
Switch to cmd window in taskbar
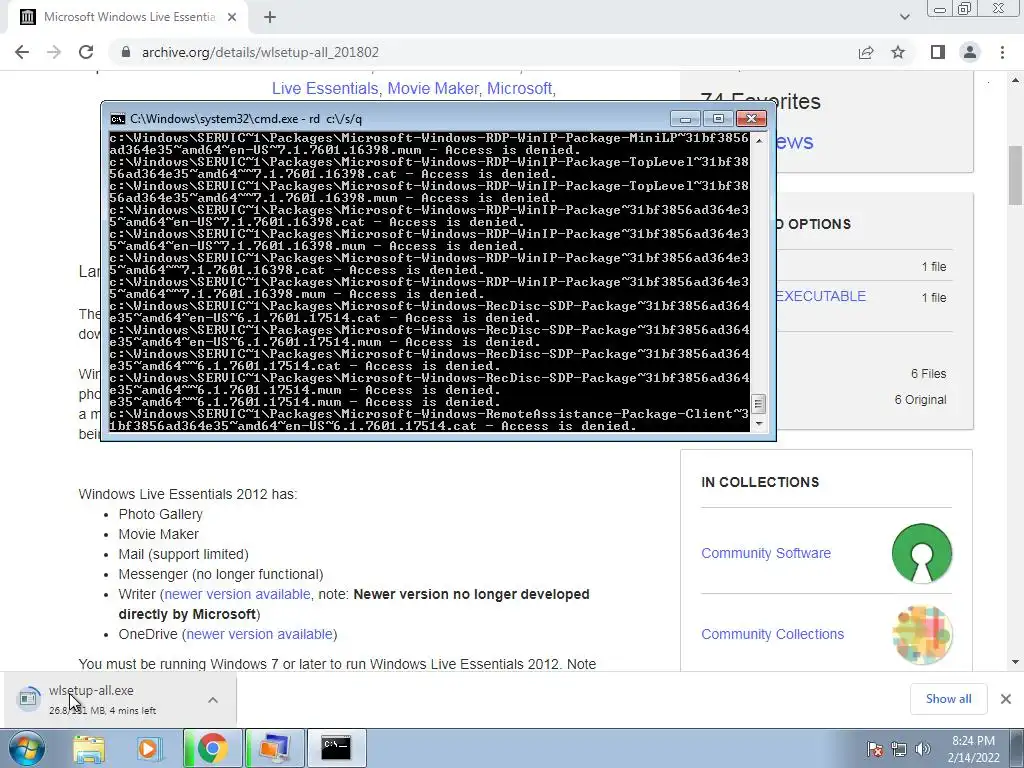click(x=336, y=748)
